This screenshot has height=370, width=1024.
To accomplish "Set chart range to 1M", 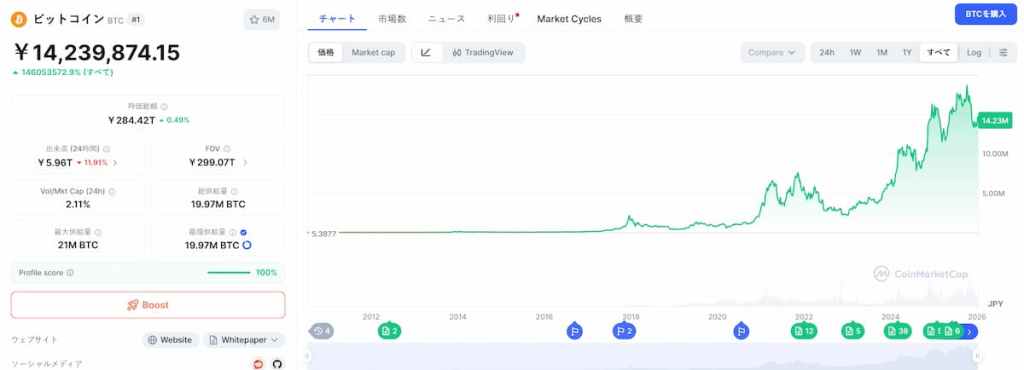I will pyautogui.click(x=882, y=53).
